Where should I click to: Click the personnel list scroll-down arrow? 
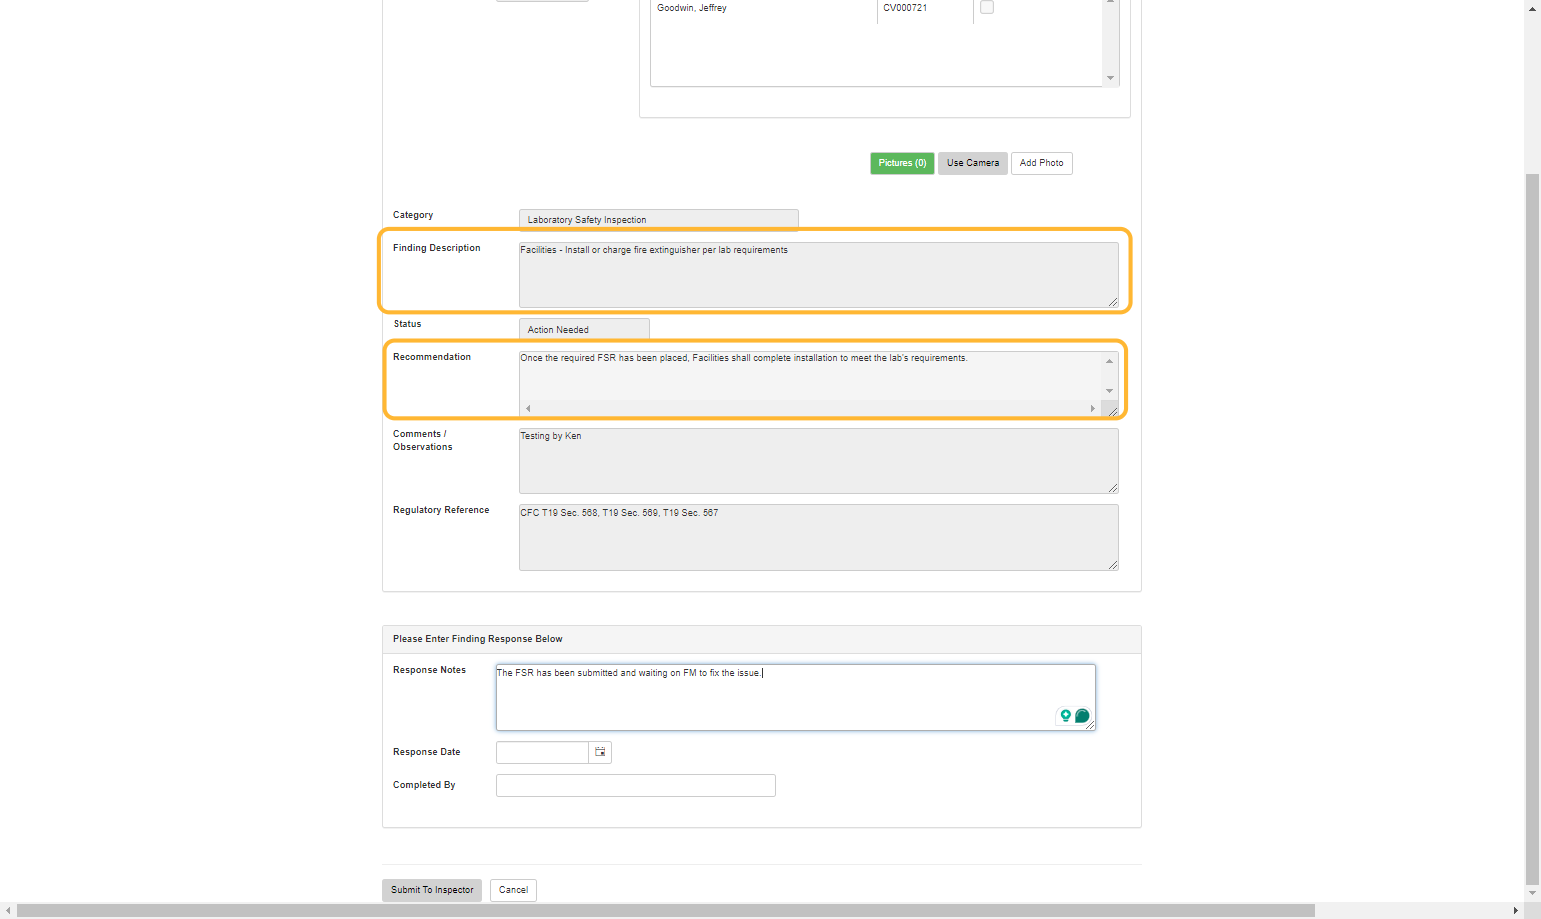(x=1111, y=78)
